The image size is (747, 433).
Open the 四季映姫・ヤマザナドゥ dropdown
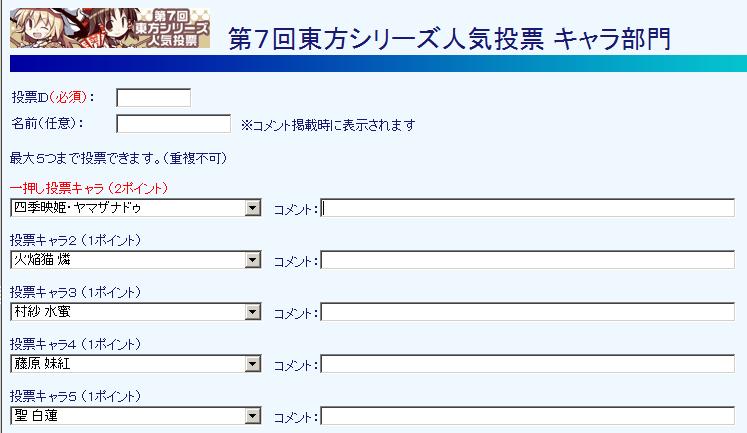135,208
